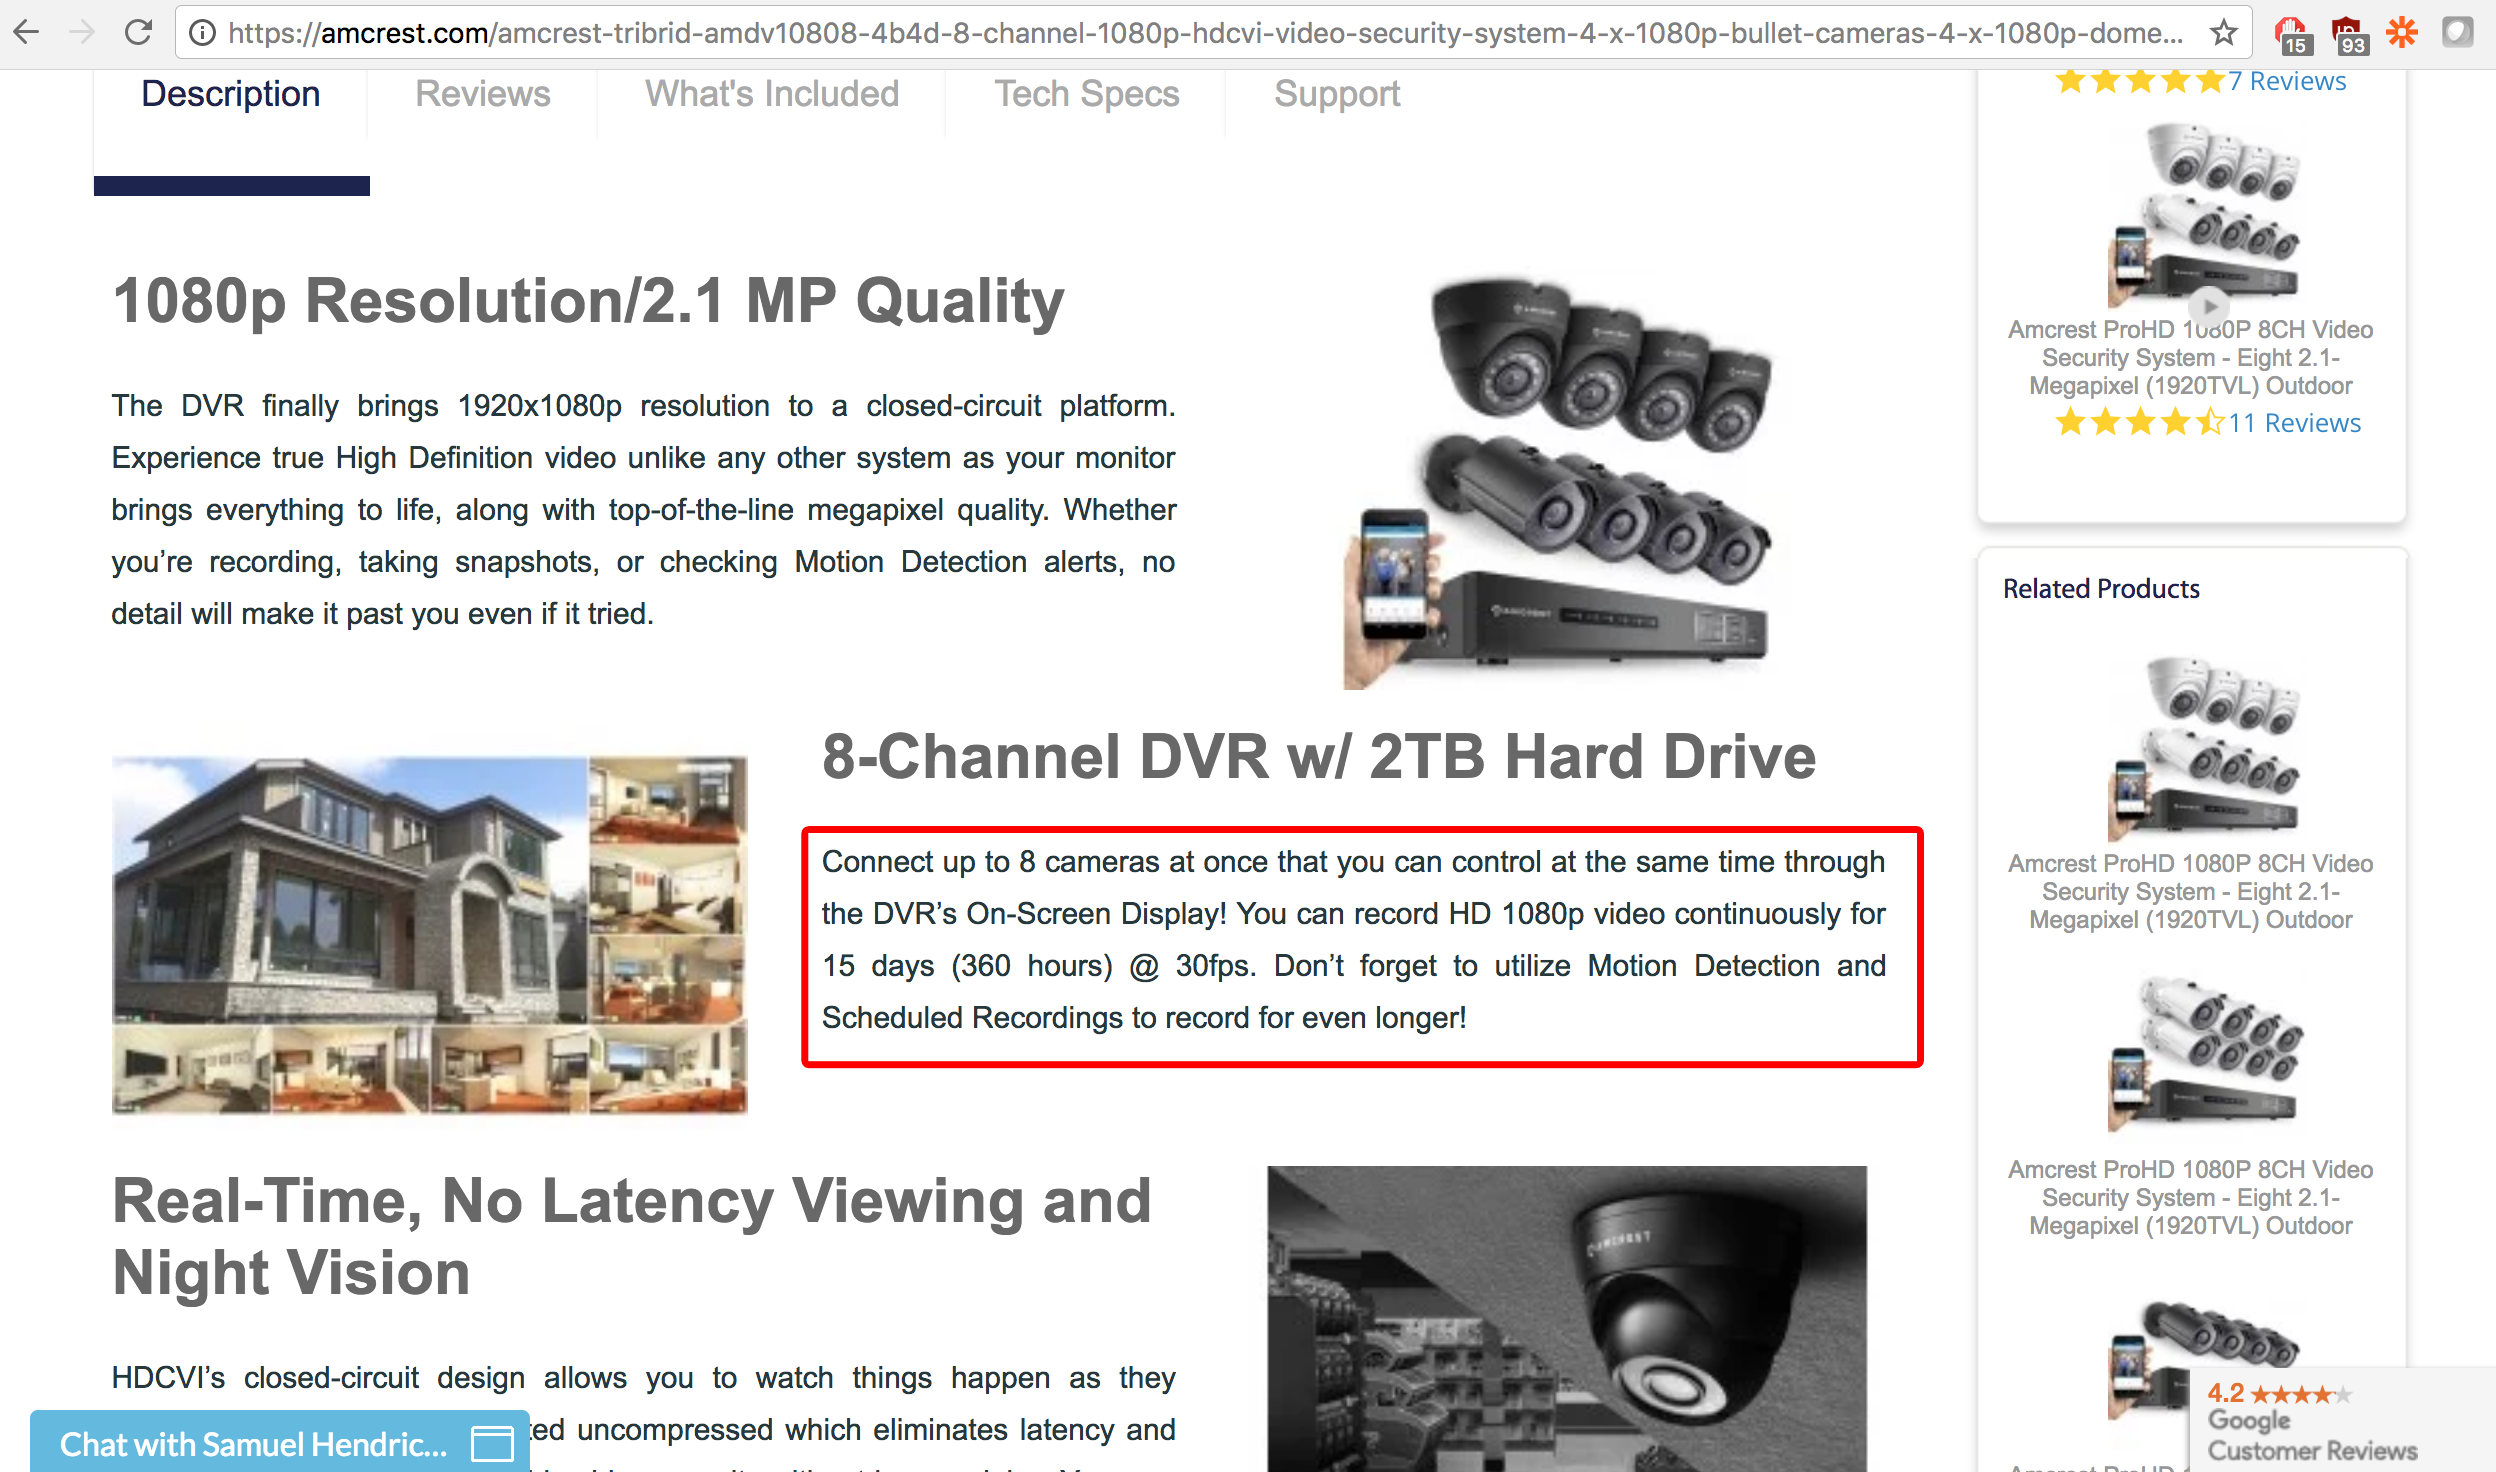Open site info icon in address bar
This screenshot has width=2496, height=1472.
(x=202, y=34)
